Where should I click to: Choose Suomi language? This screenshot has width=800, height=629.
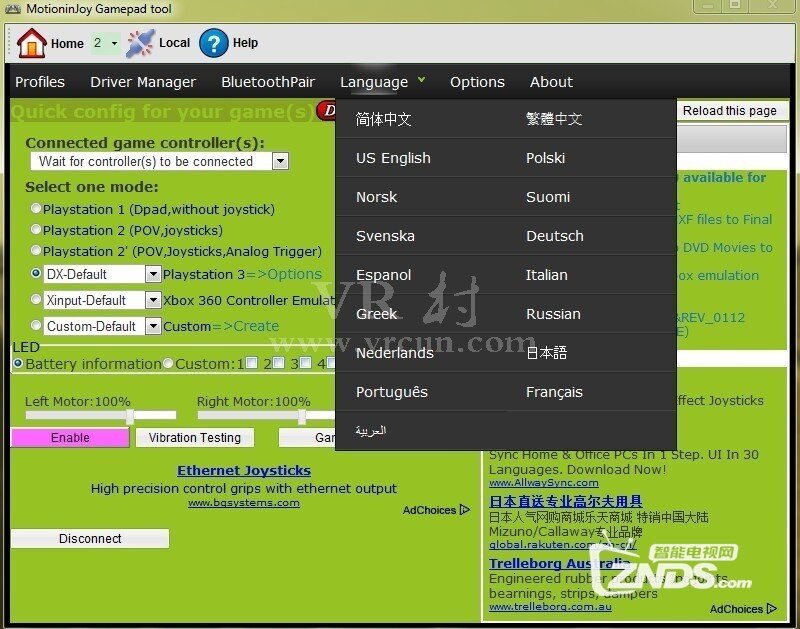click(x=547, y=197)
